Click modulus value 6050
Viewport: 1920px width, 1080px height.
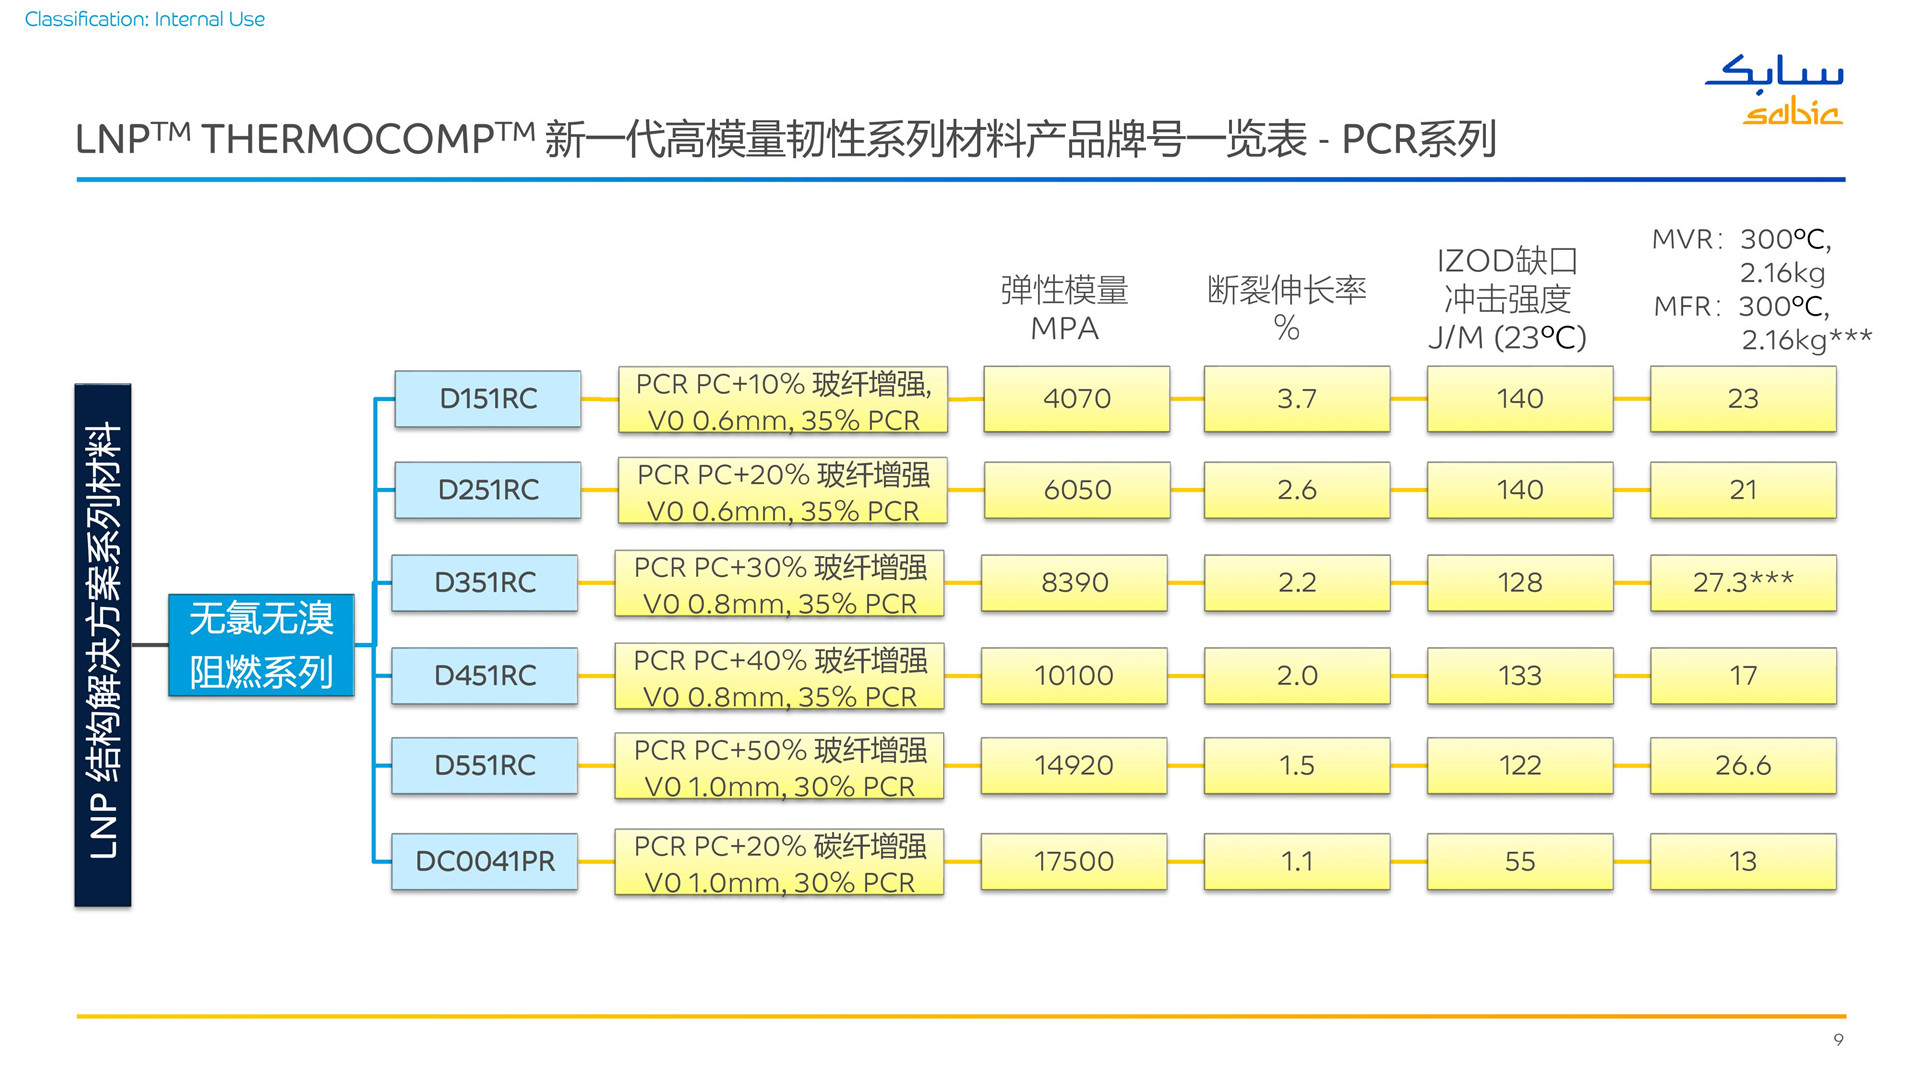click(1077, 490)
